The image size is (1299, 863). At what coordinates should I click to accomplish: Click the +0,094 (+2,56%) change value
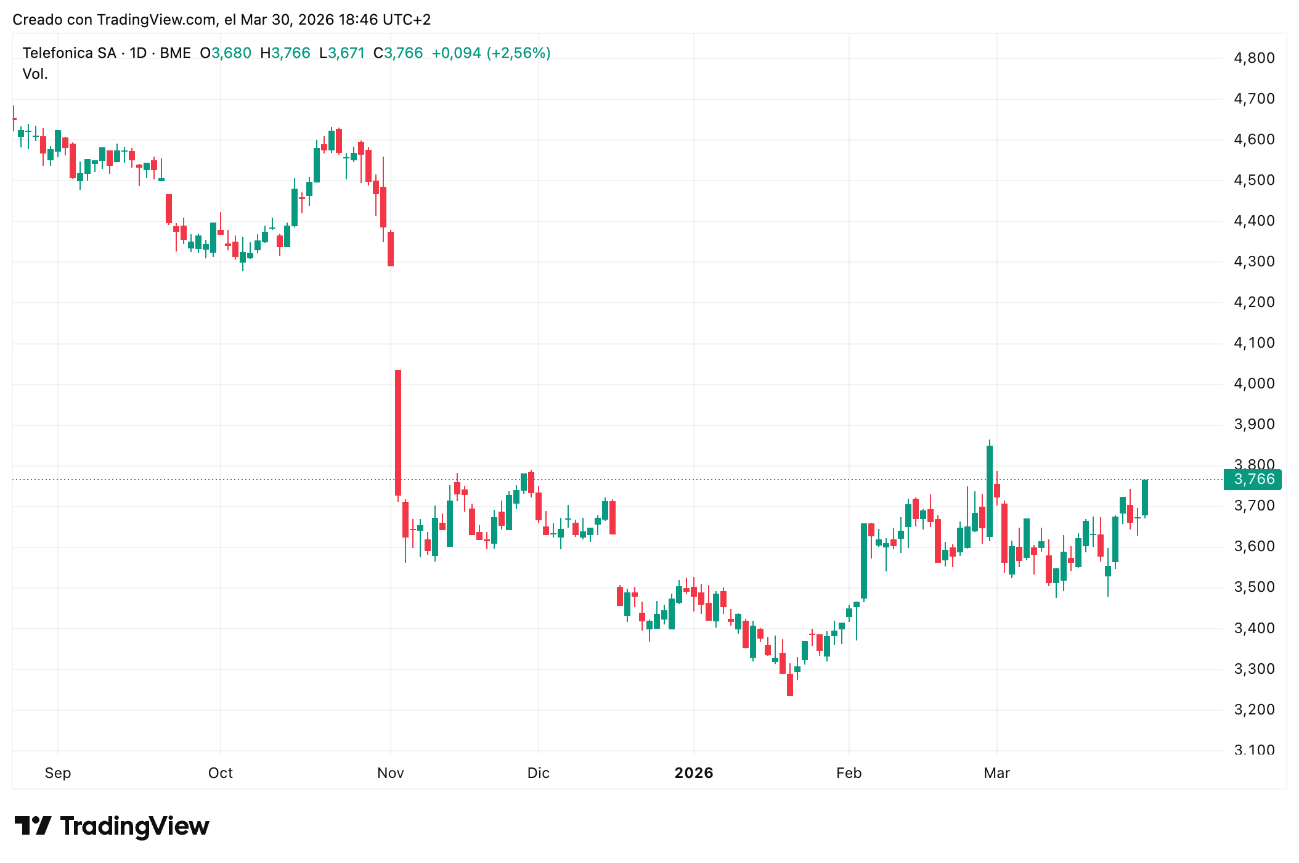[491, 53]
